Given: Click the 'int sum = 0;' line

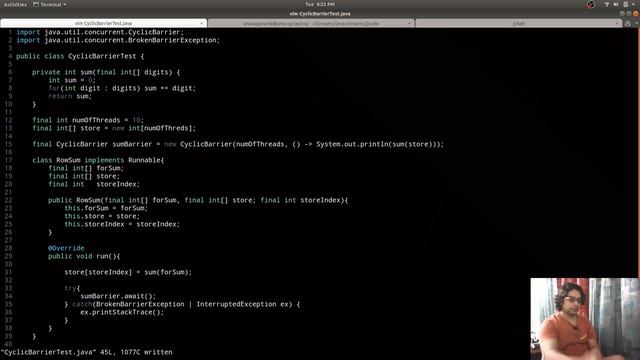Looking at the screenshot, I should pos(72,80).
